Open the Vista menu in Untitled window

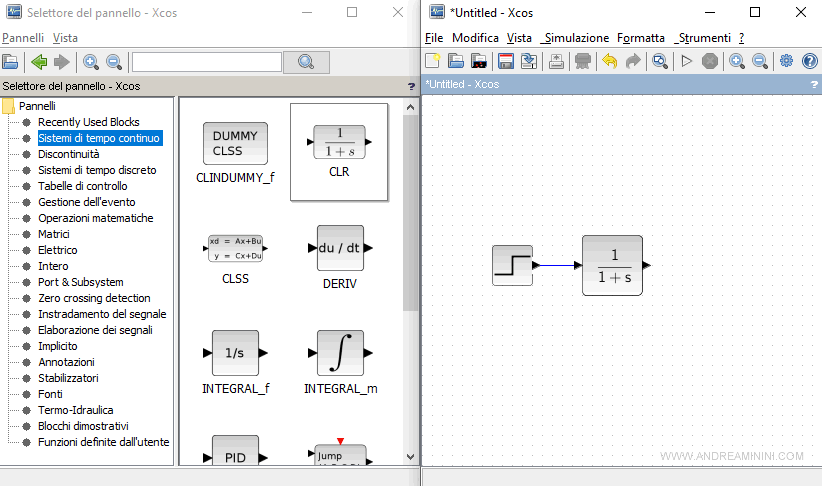point(519,38)
